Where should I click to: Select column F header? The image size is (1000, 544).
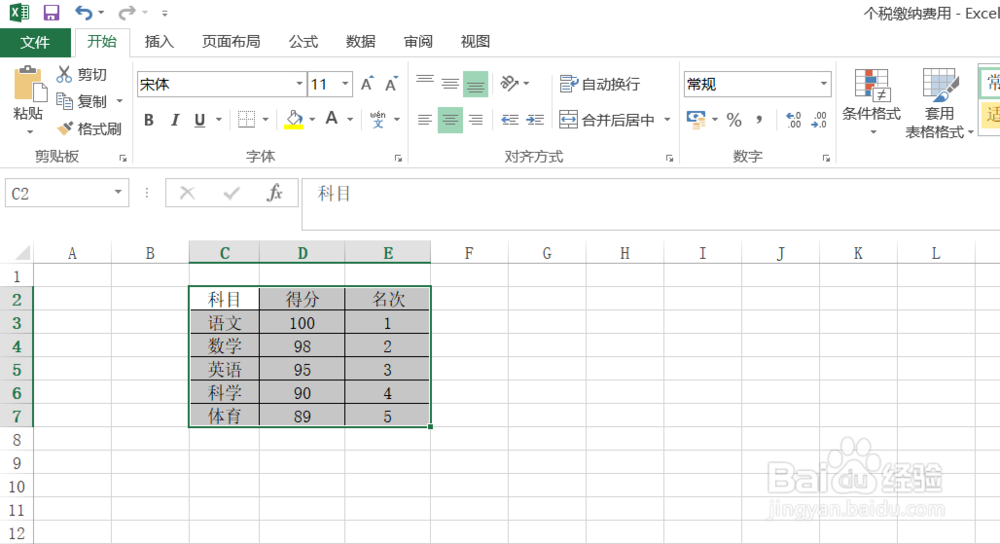(x=469, y=253)
